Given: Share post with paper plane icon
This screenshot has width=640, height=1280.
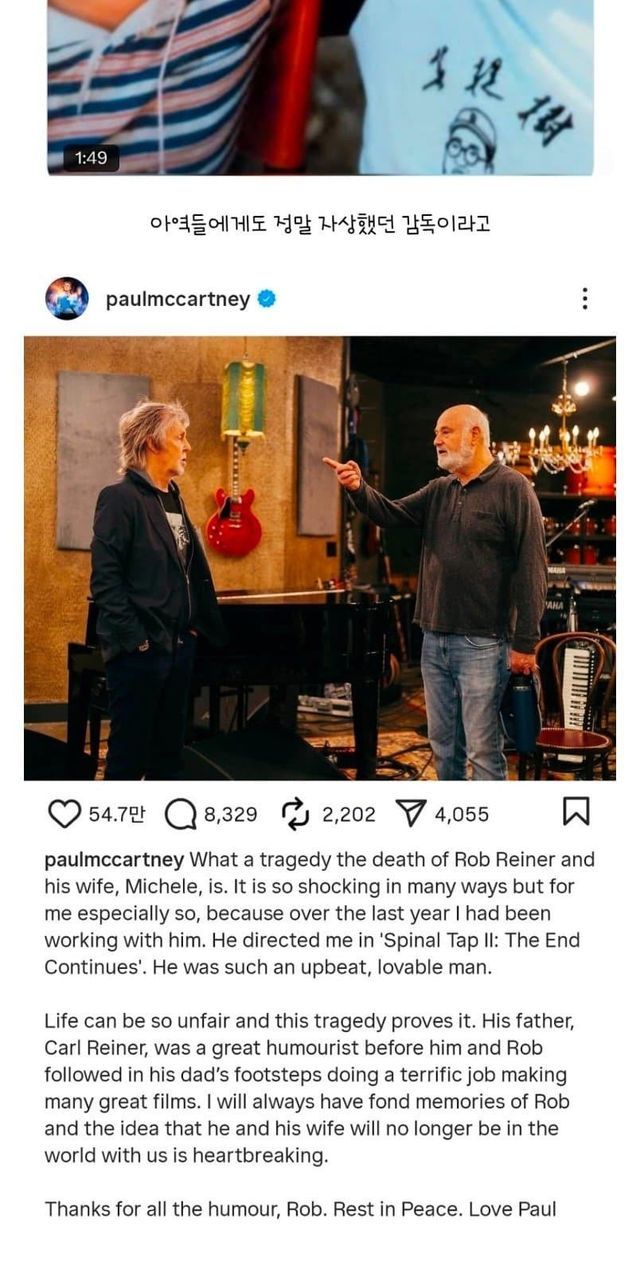Looking at the screenshot, I should coord(411,814).
